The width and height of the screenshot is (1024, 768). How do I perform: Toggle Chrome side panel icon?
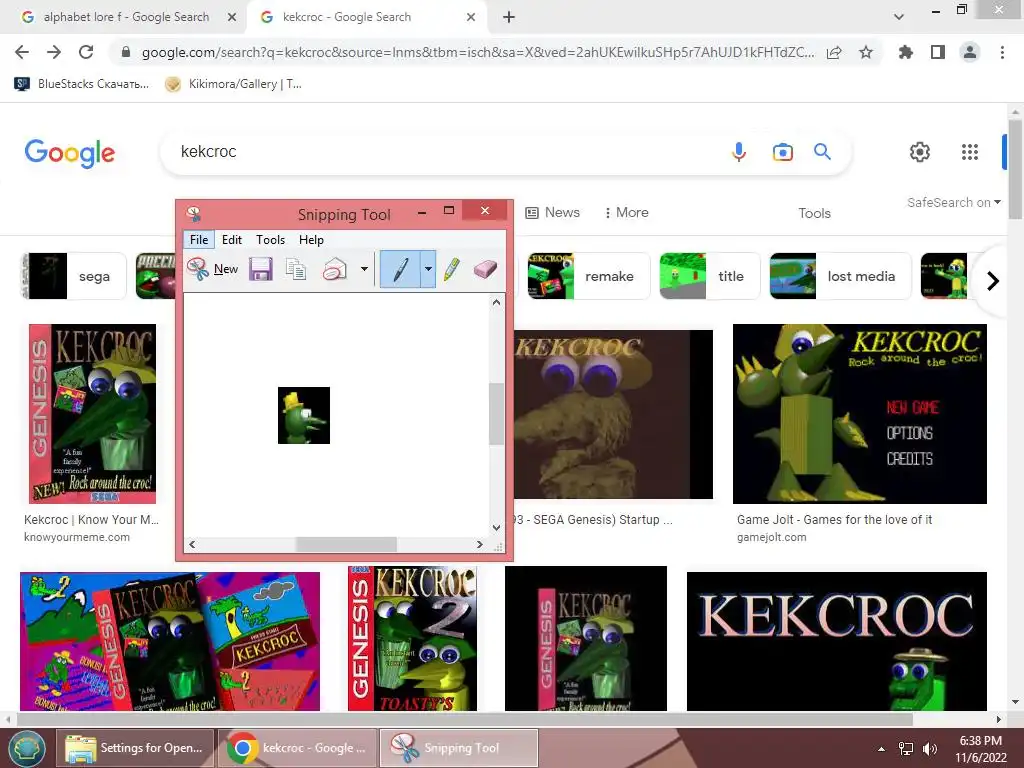pyautogui.click(x=938, y=52)
